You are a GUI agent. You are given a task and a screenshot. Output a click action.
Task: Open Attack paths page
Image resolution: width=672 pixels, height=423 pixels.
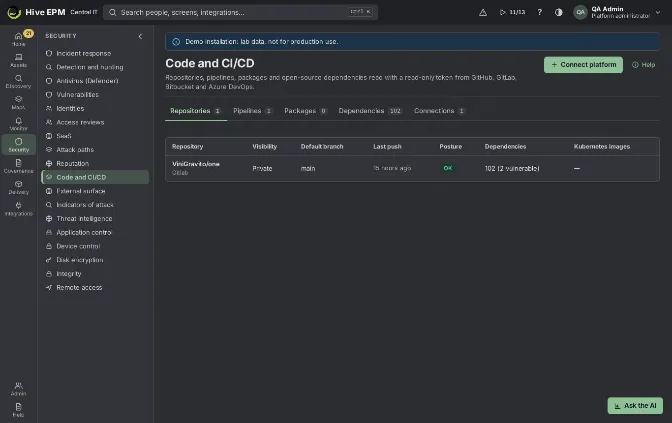[95, 150]
